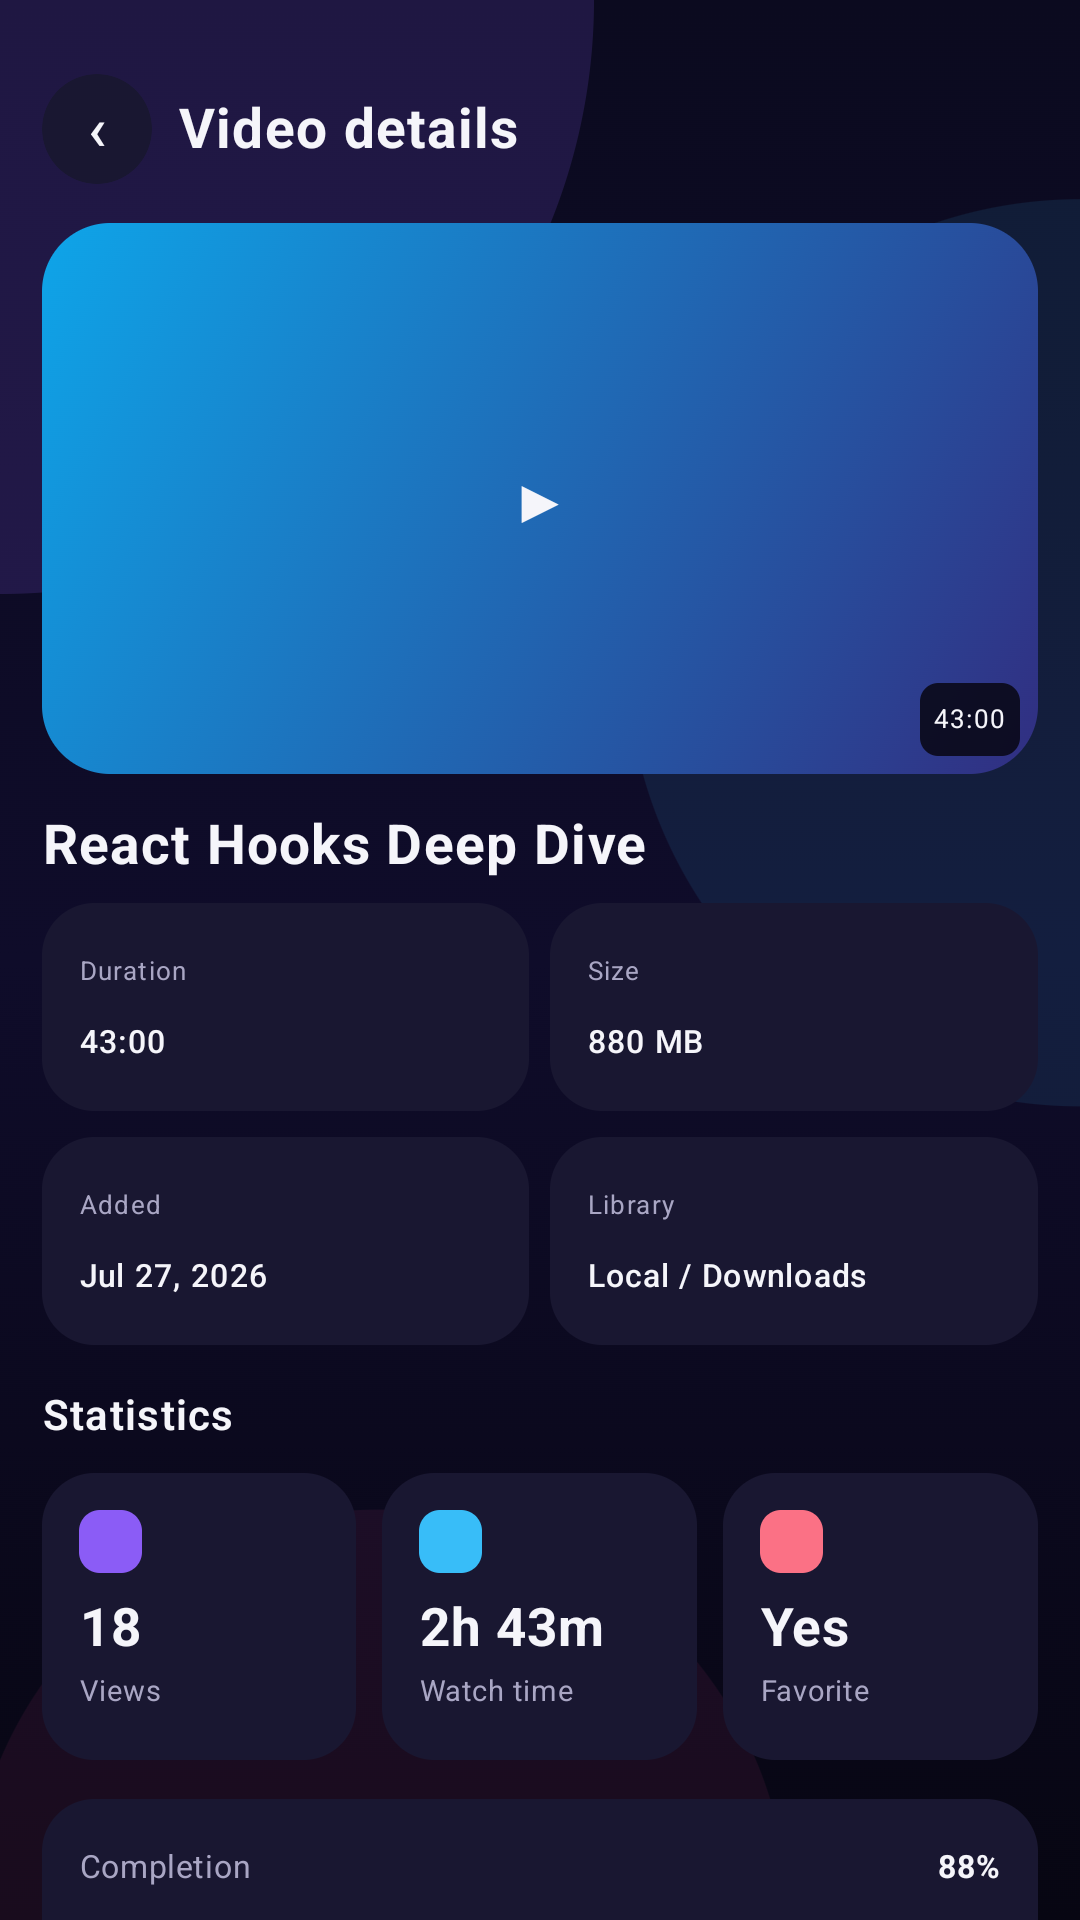Tap the Views label text
This screenshot has width=1080, height=1920.
click(120, 1691)
